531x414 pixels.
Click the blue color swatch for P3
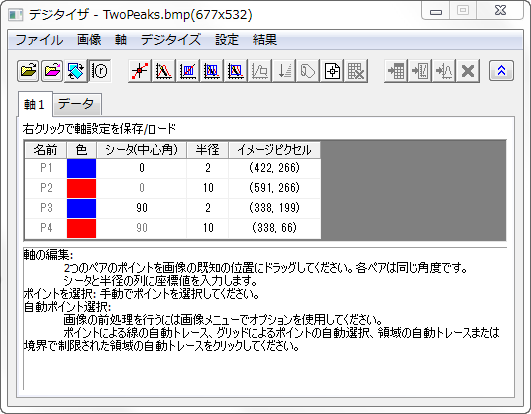pyautogui.click(x=81, y=208)
